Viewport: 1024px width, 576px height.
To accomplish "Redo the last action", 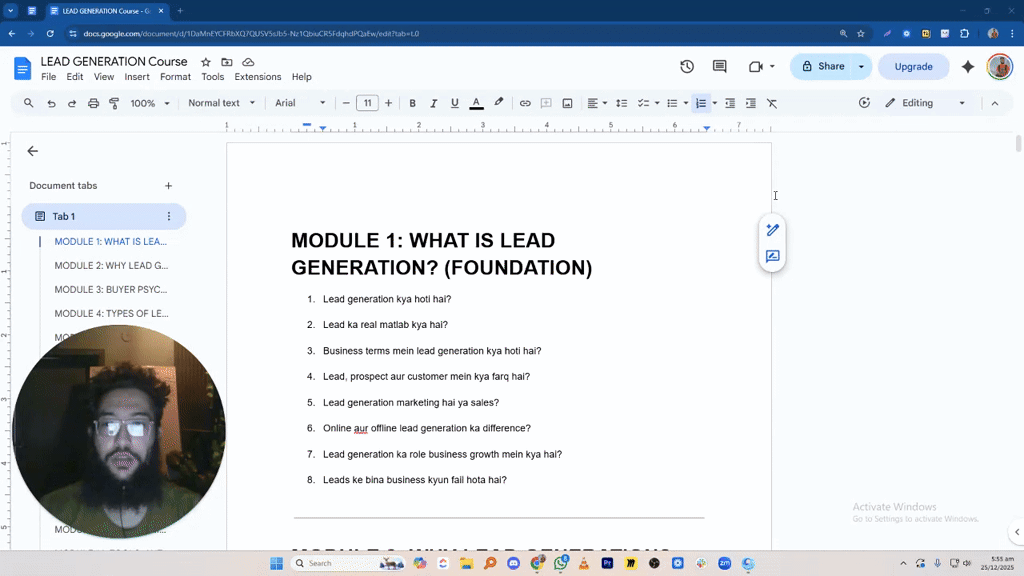I will point(72,103).
